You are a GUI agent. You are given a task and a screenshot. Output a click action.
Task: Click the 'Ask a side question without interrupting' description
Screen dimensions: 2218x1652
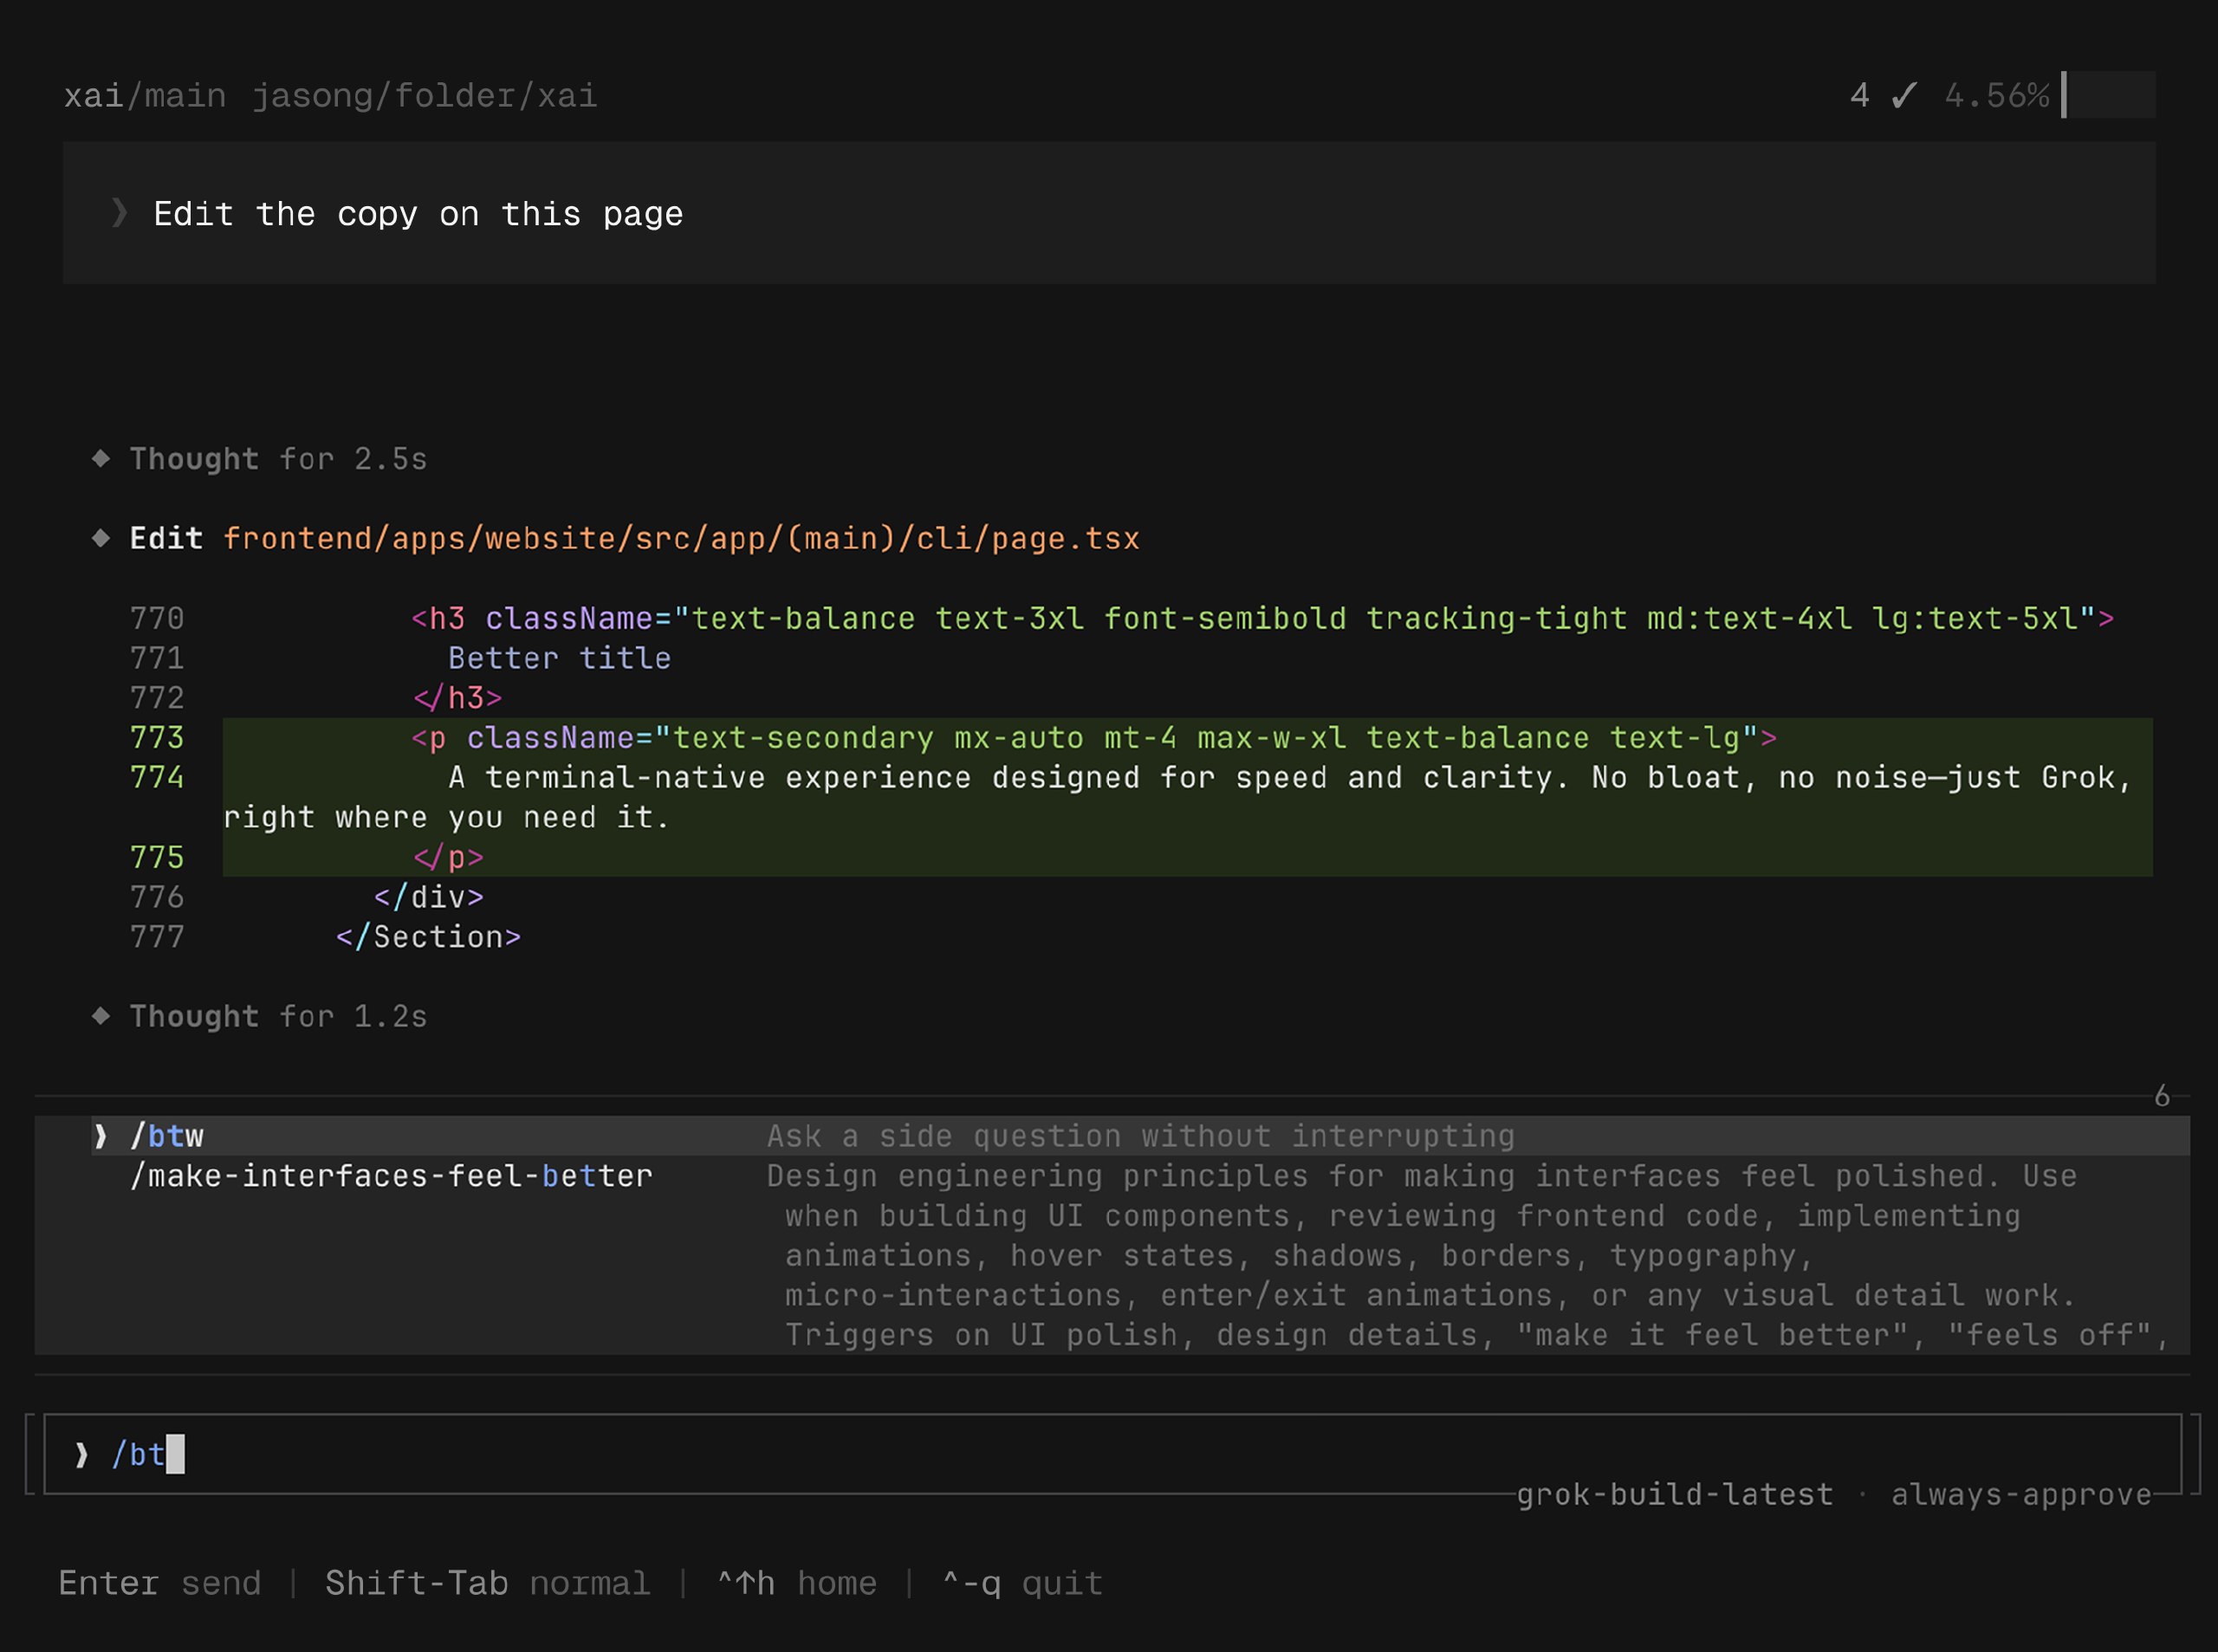tap(1140, 1136)
